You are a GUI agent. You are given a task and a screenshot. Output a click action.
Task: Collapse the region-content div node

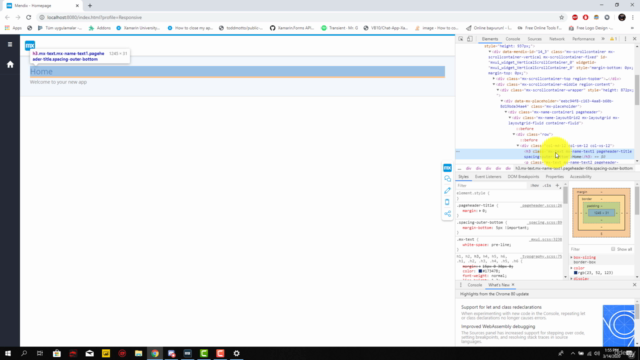coord(494,84)
